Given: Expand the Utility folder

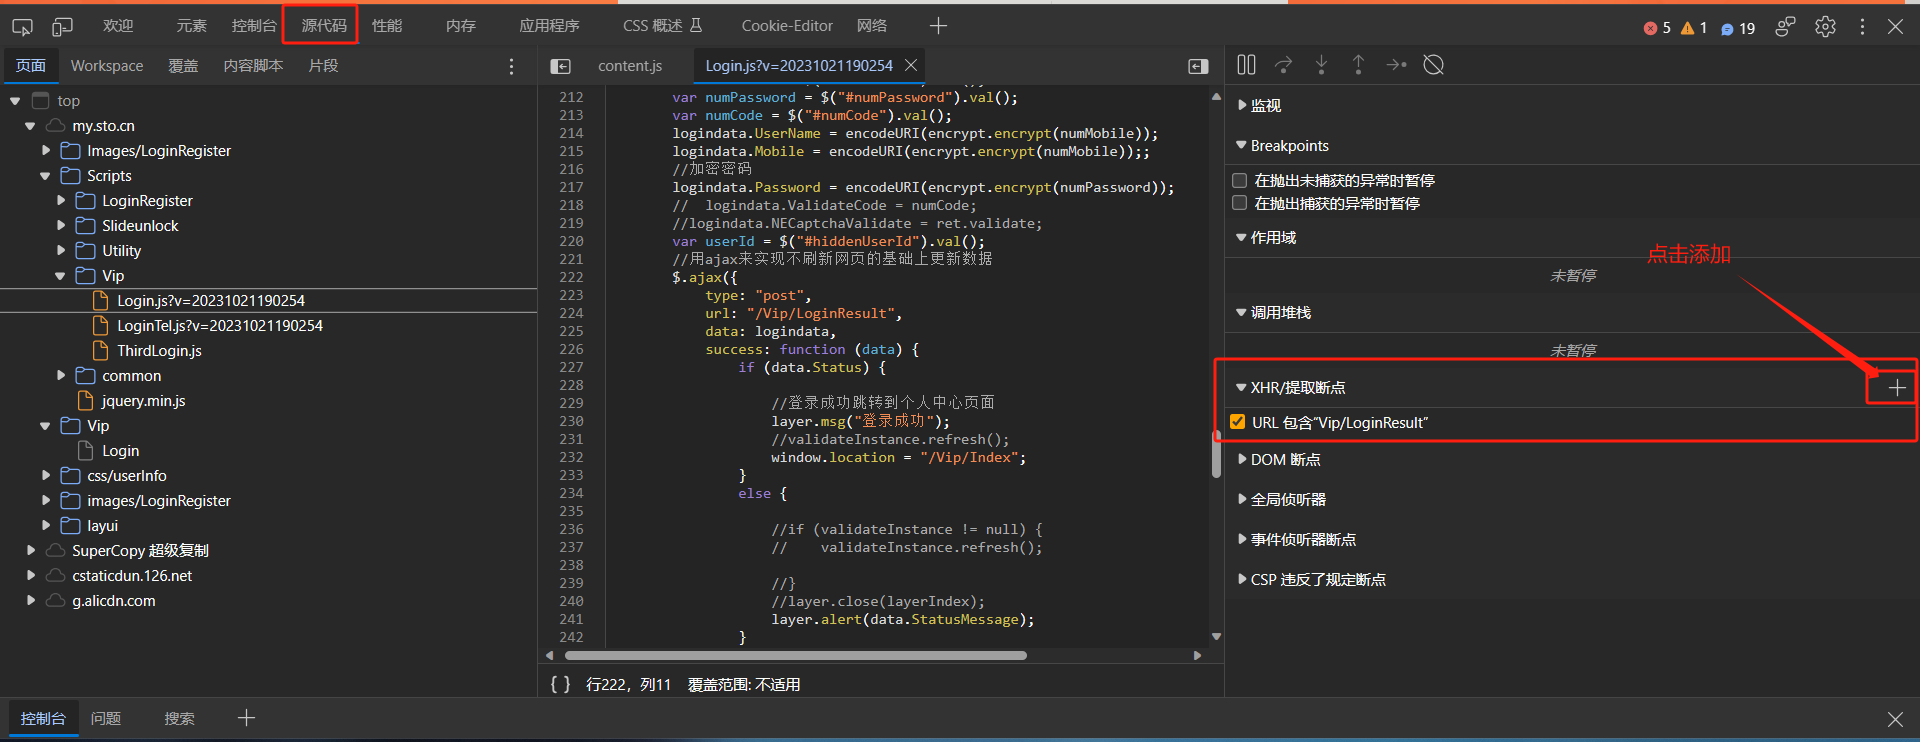Looking at the screenshot, I should 61,251.
